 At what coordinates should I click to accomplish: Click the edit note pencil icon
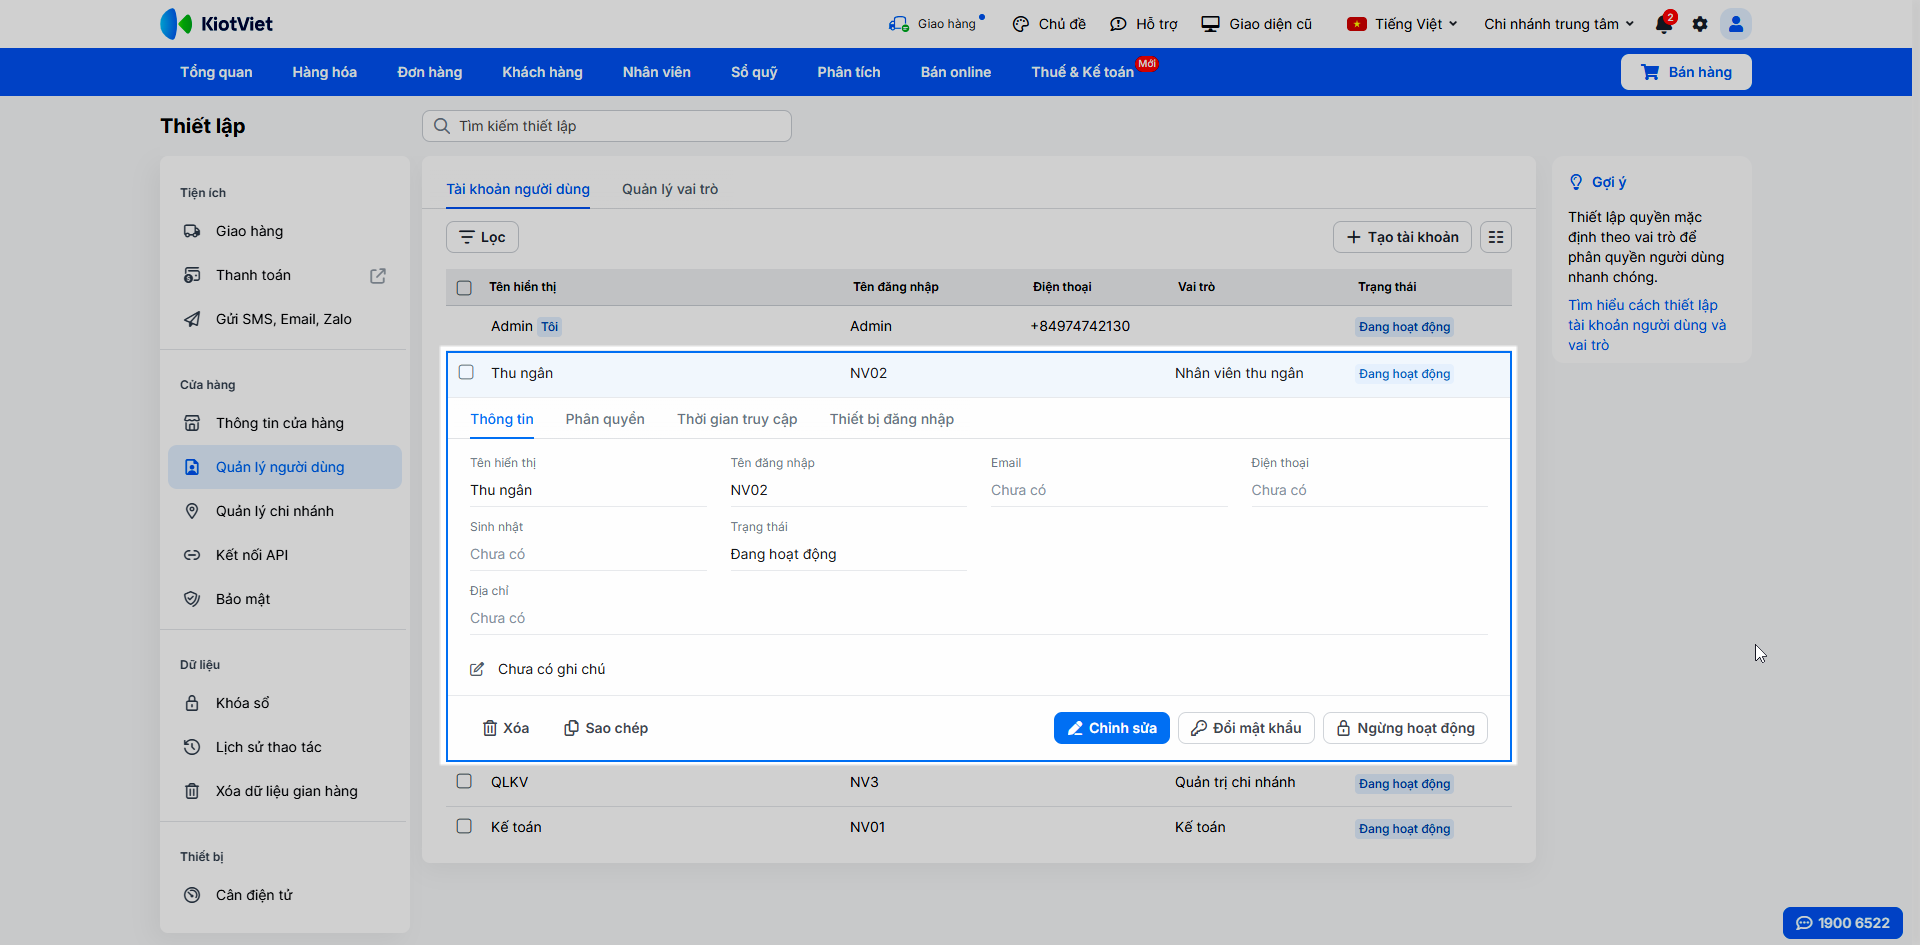coord(477,669)
